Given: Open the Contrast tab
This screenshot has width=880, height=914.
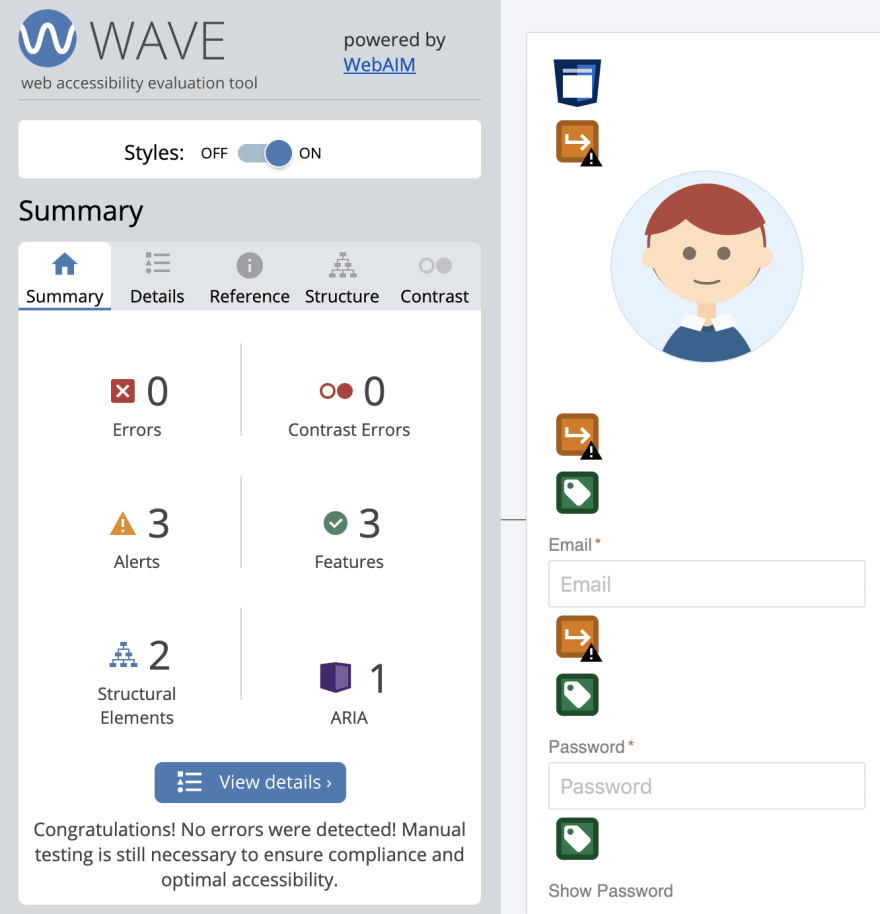Looking at the screenshot, I should pyautogui.click(x=434, y=276).
